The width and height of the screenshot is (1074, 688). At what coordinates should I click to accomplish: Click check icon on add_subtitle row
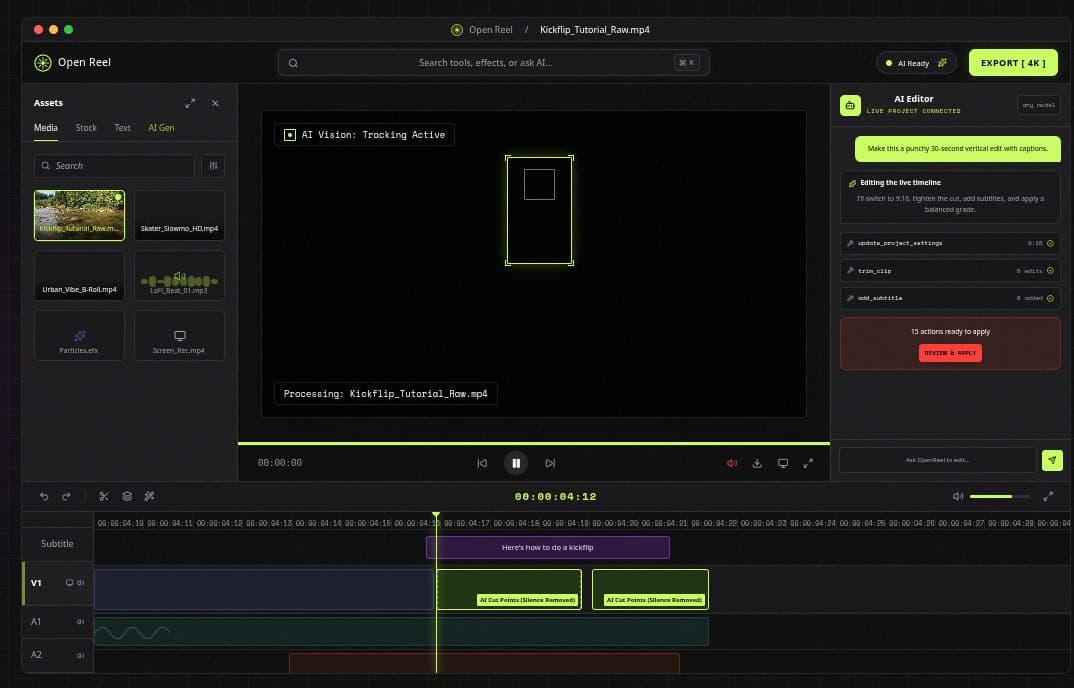coord(1050,298)
